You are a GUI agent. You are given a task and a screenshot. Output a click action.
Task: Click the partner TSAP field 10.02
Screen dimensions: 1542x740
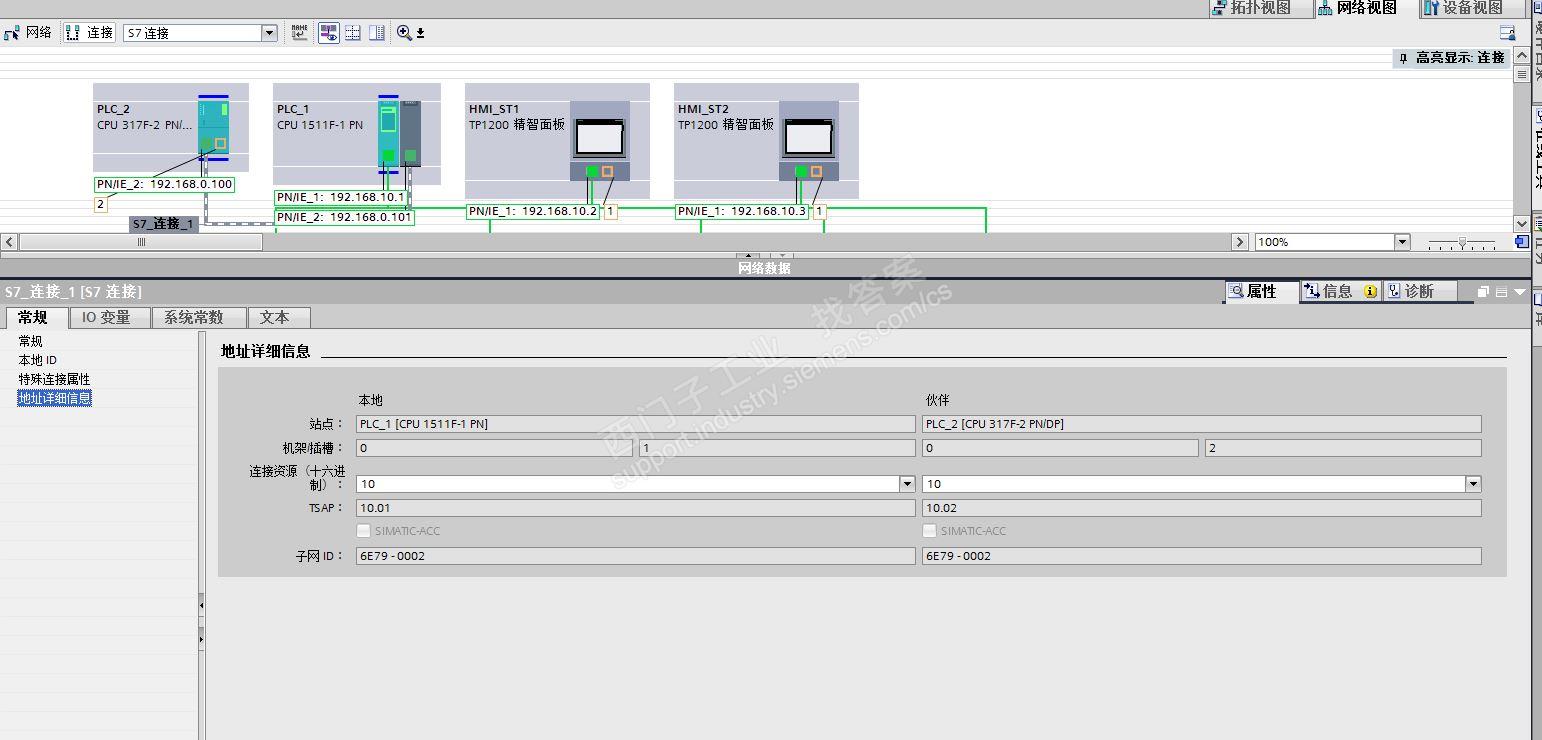coord(1201,508)
